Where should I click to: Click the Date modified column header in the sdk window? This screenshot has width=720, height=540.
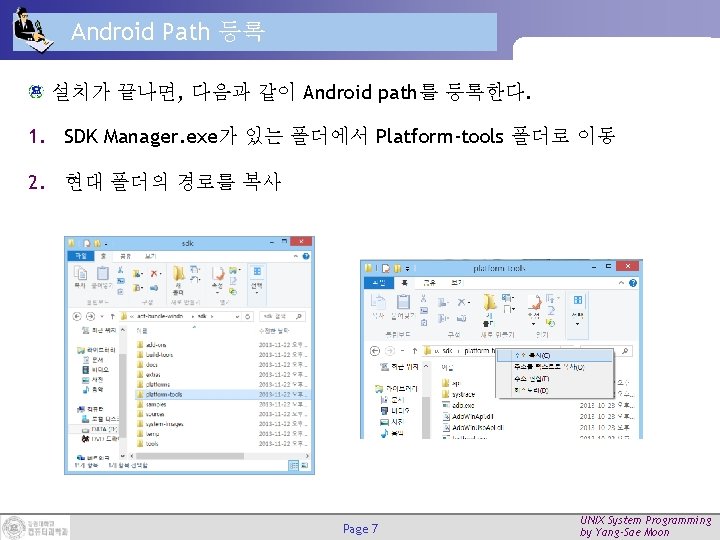(x=274, y=331)
